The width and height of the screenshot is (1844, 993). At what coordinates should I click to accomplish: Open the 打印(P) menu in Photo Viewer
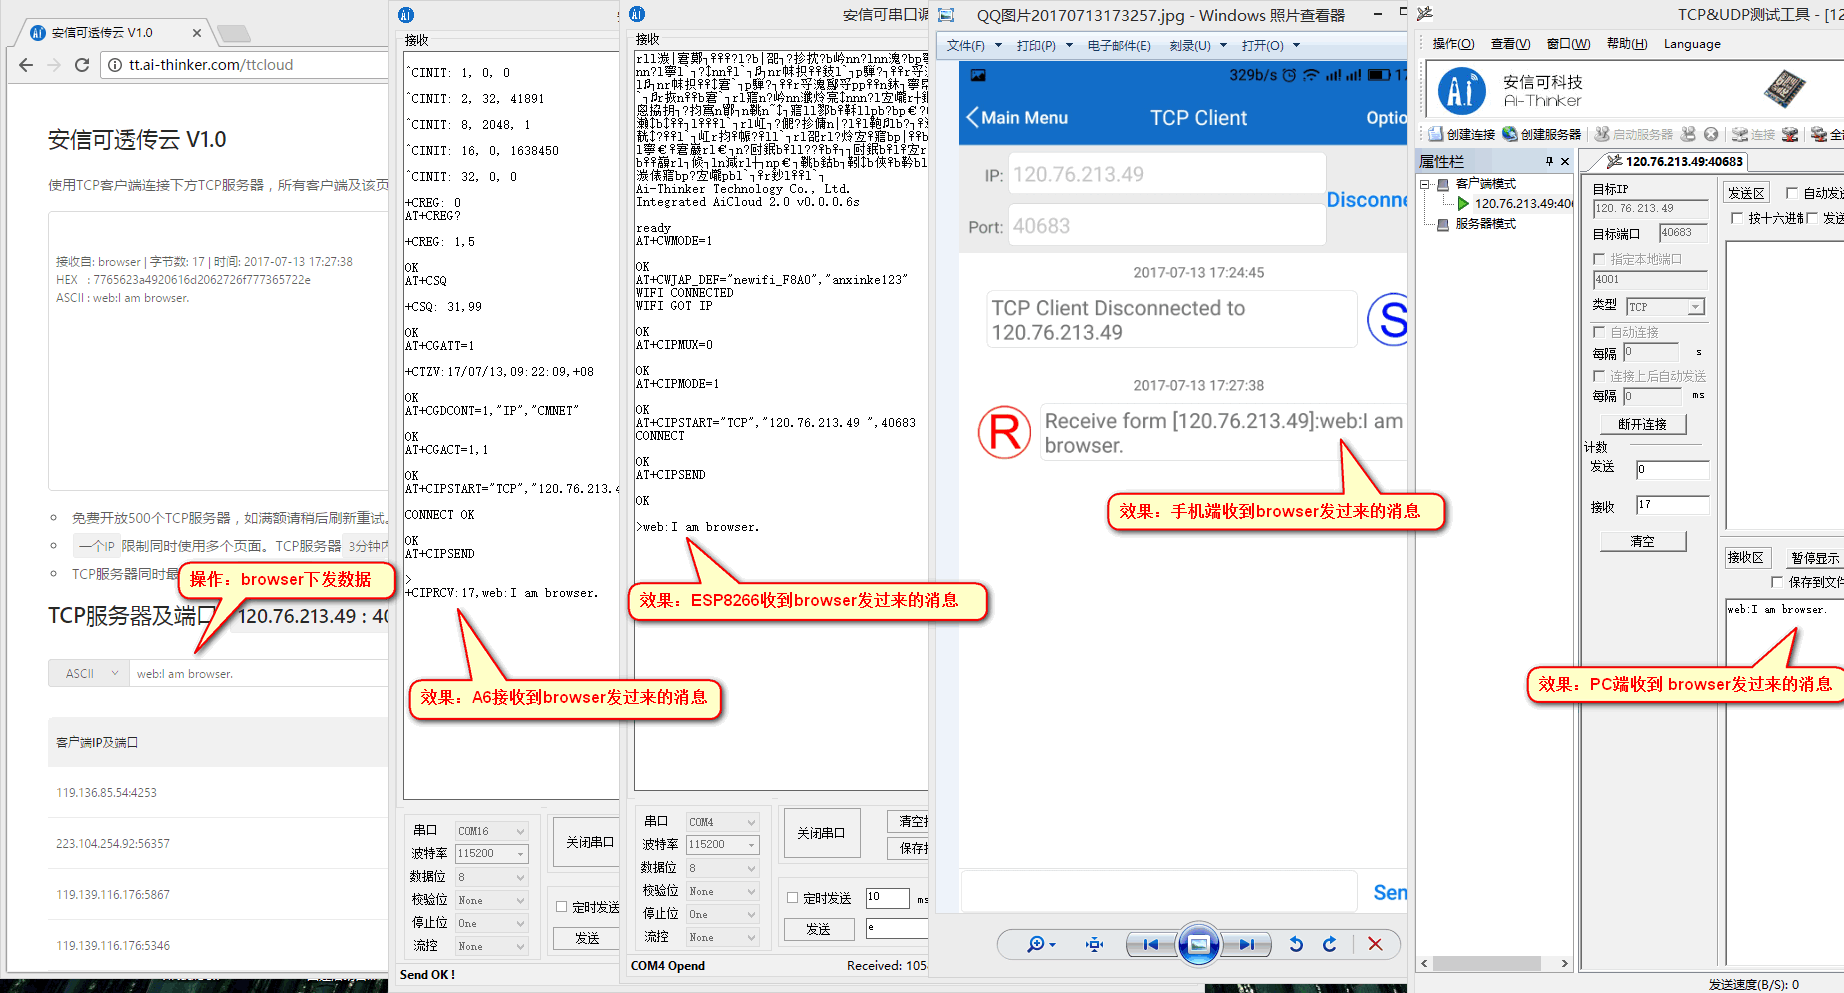[x=1044, y=45]
